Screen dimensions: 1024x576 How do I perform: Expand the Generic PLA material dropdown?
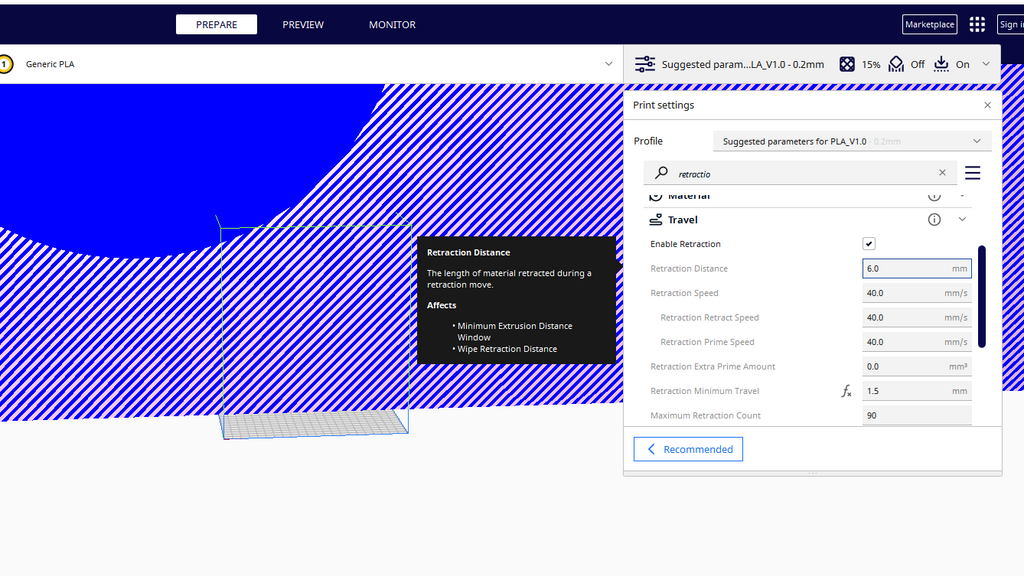(608, 64)
